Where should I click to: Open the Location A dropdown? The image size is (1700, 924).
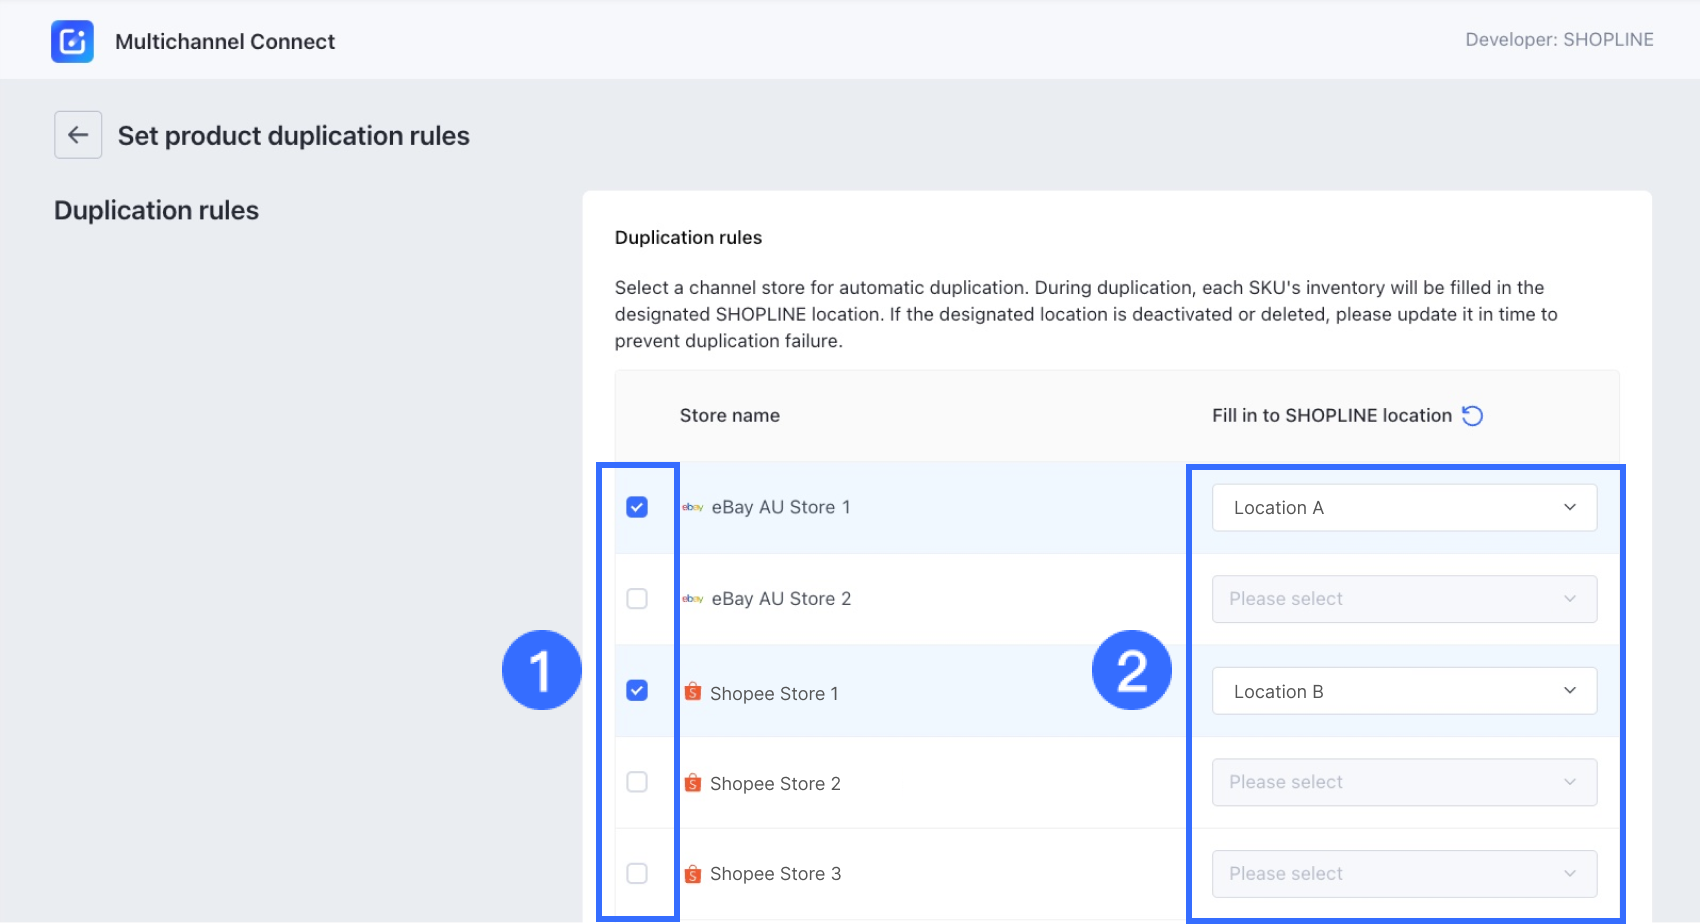(1403, 508)
